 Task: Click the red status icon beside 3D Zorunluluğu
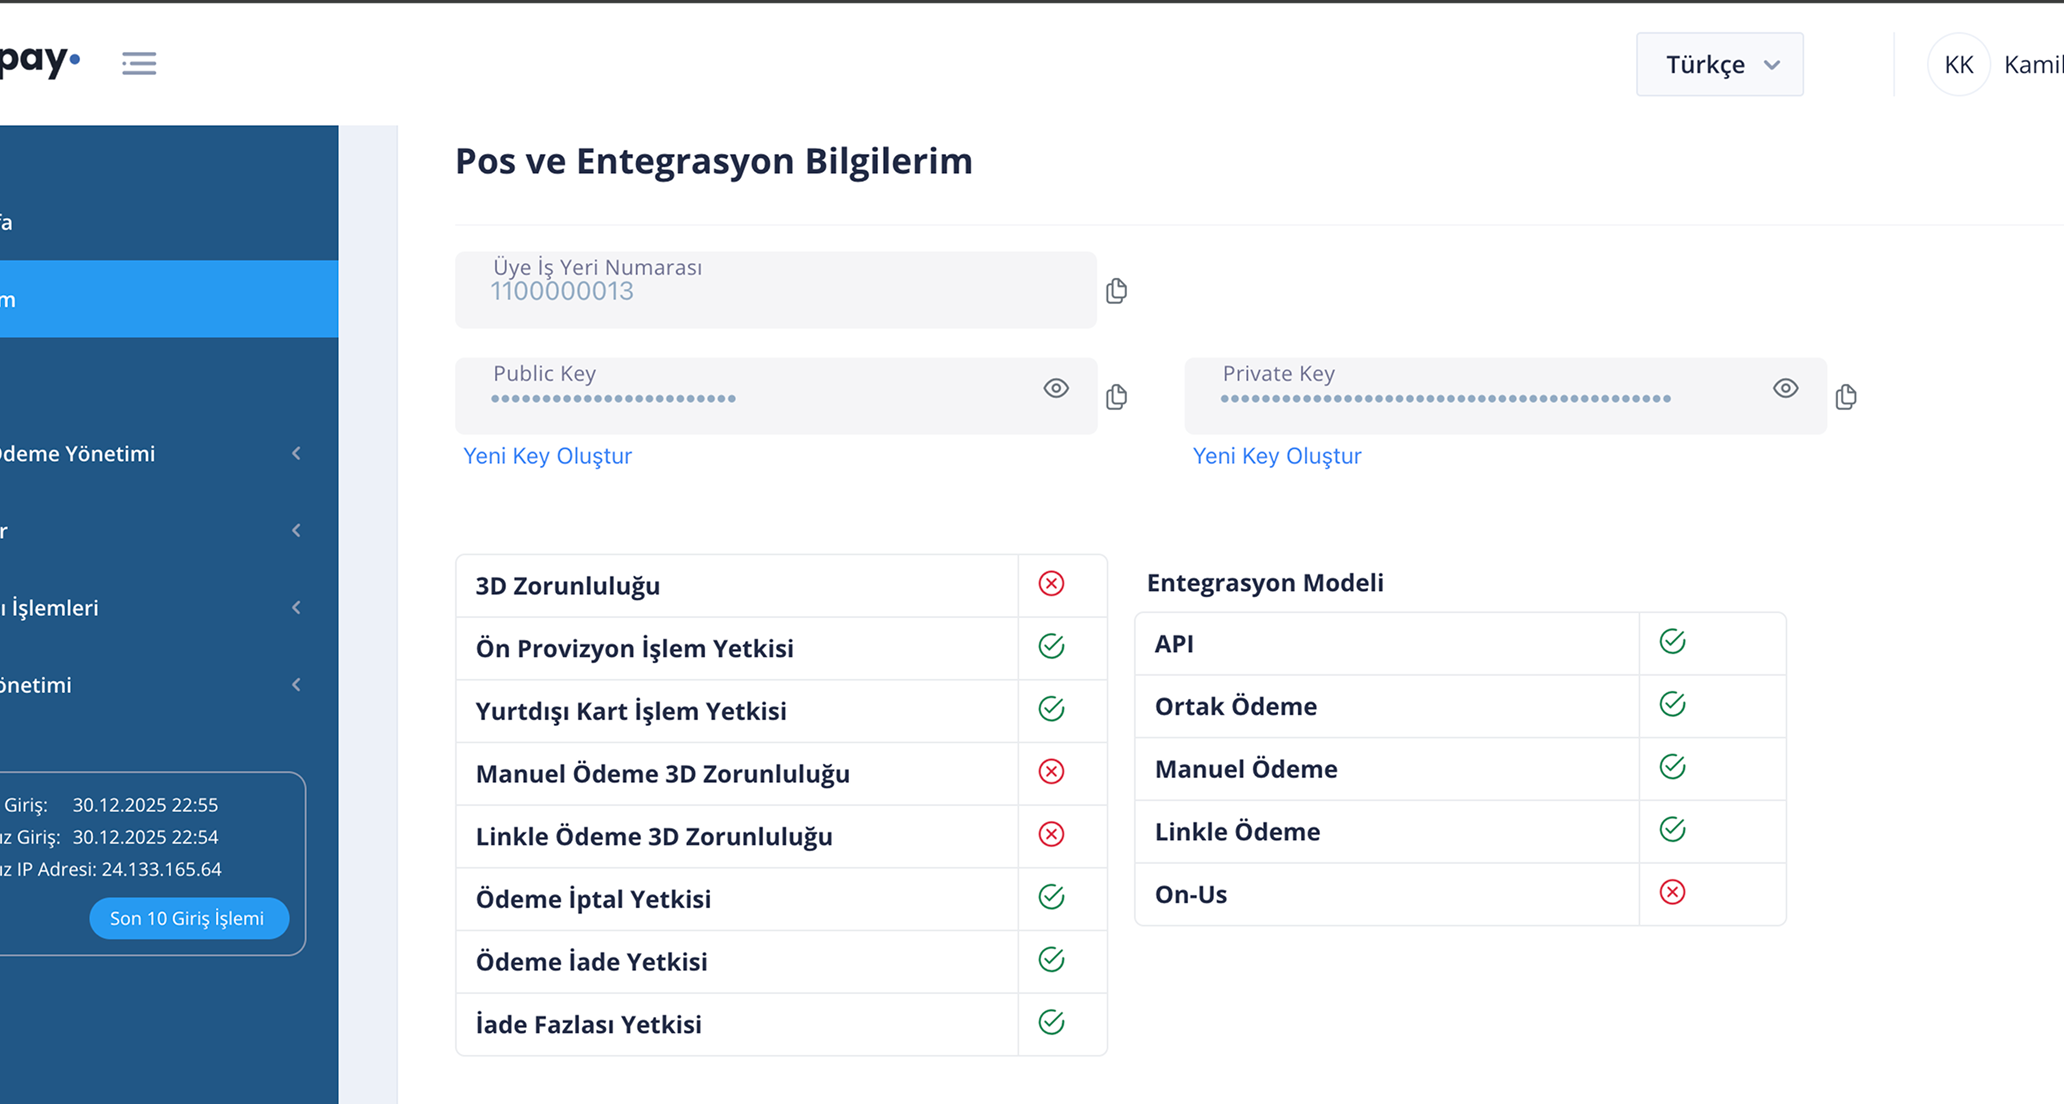1050,583
